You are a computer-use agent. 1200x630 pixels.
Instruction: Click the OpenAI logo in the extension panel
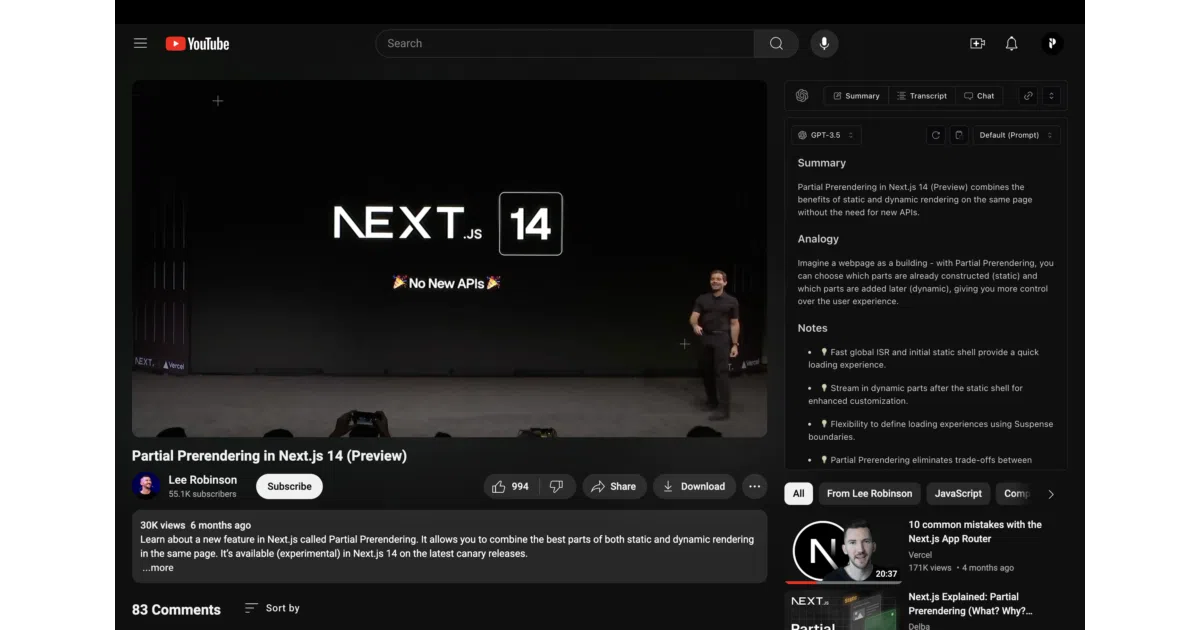pyautogui.click(x=802, y=96)
